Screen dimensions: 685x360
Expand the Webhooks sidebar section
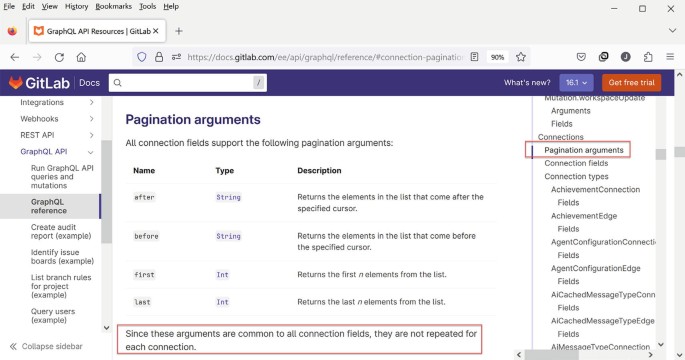click(x=91, y=119)
